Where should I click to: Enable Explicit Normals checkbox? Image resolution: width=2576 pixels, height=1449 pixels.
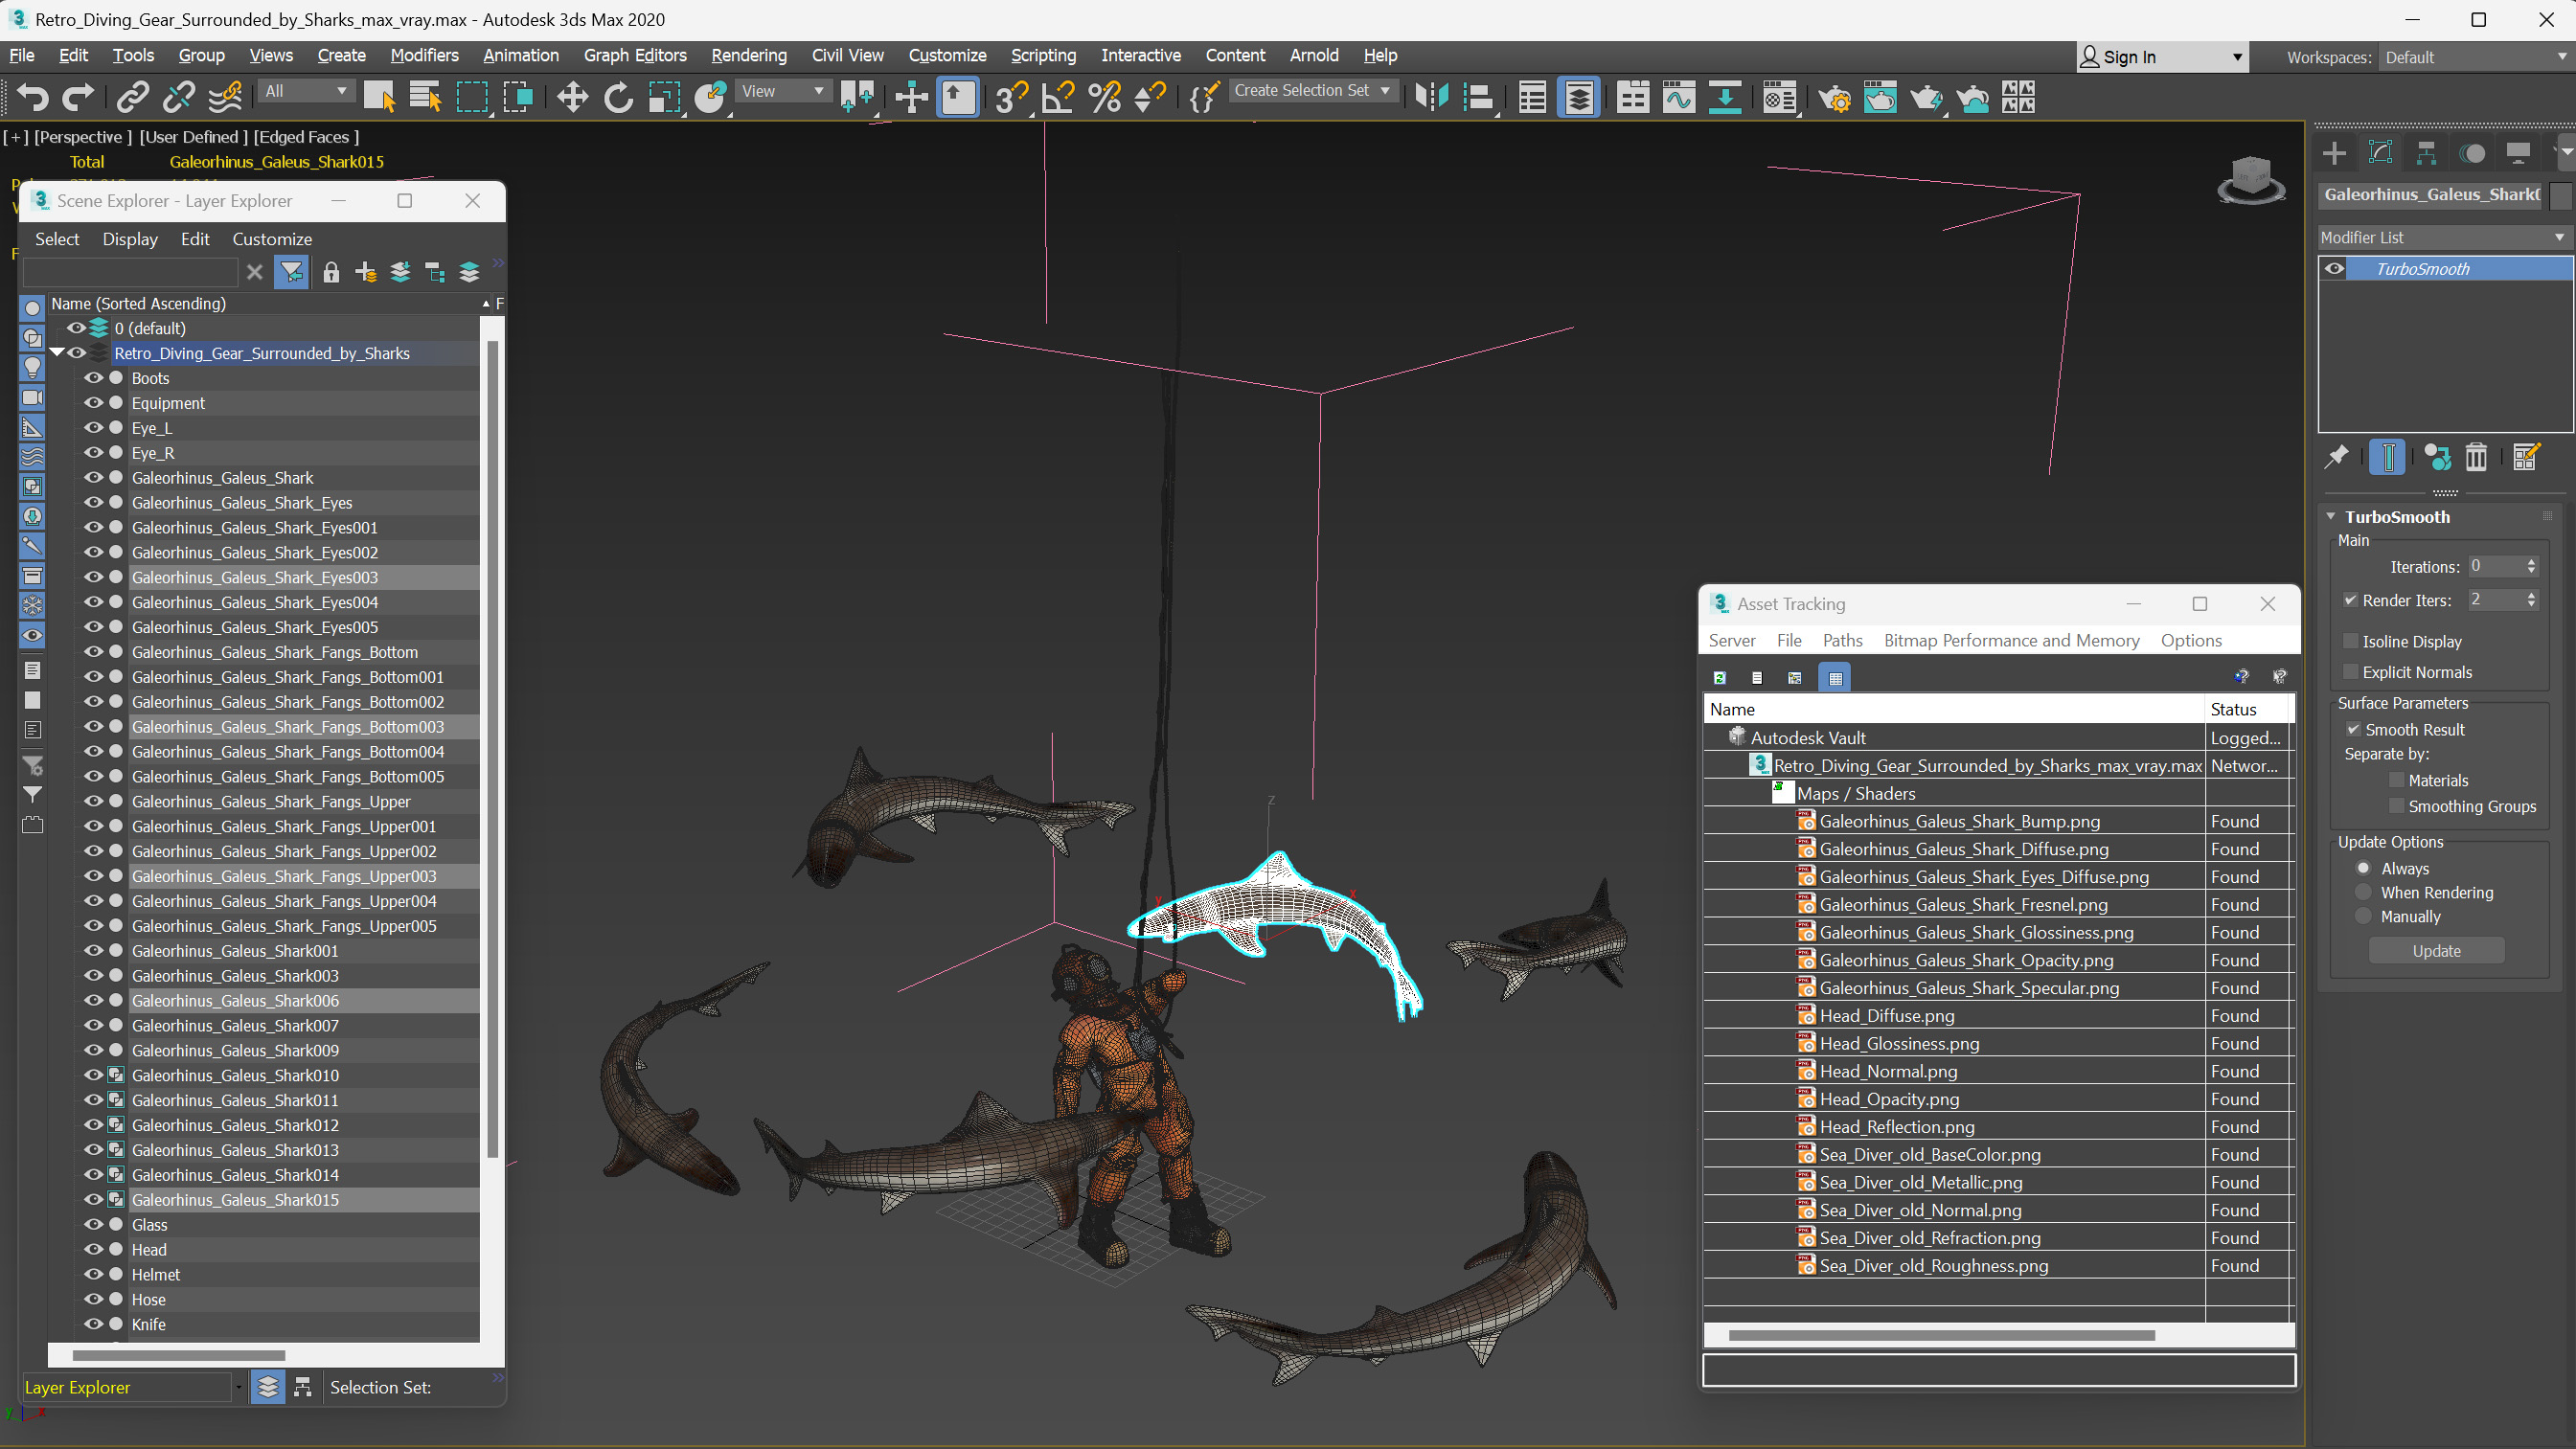coord(2350,672)
